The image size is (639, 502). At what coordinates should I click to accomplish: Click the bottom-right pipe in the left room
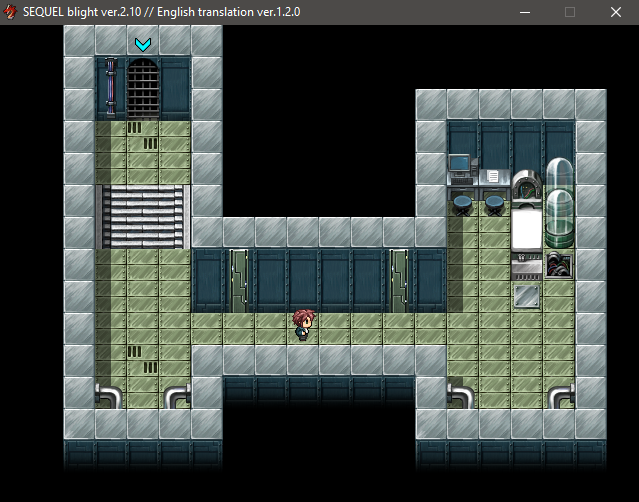(177, 396)
